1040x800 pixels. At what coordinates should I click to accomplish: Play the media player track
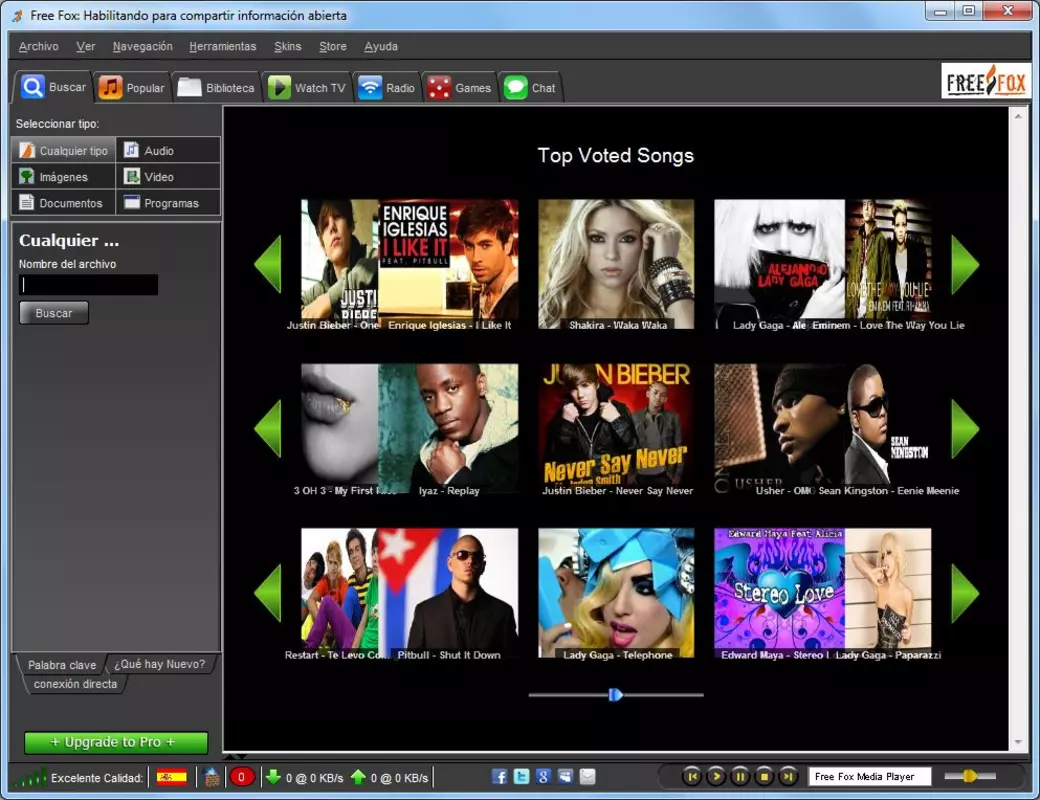716,776
